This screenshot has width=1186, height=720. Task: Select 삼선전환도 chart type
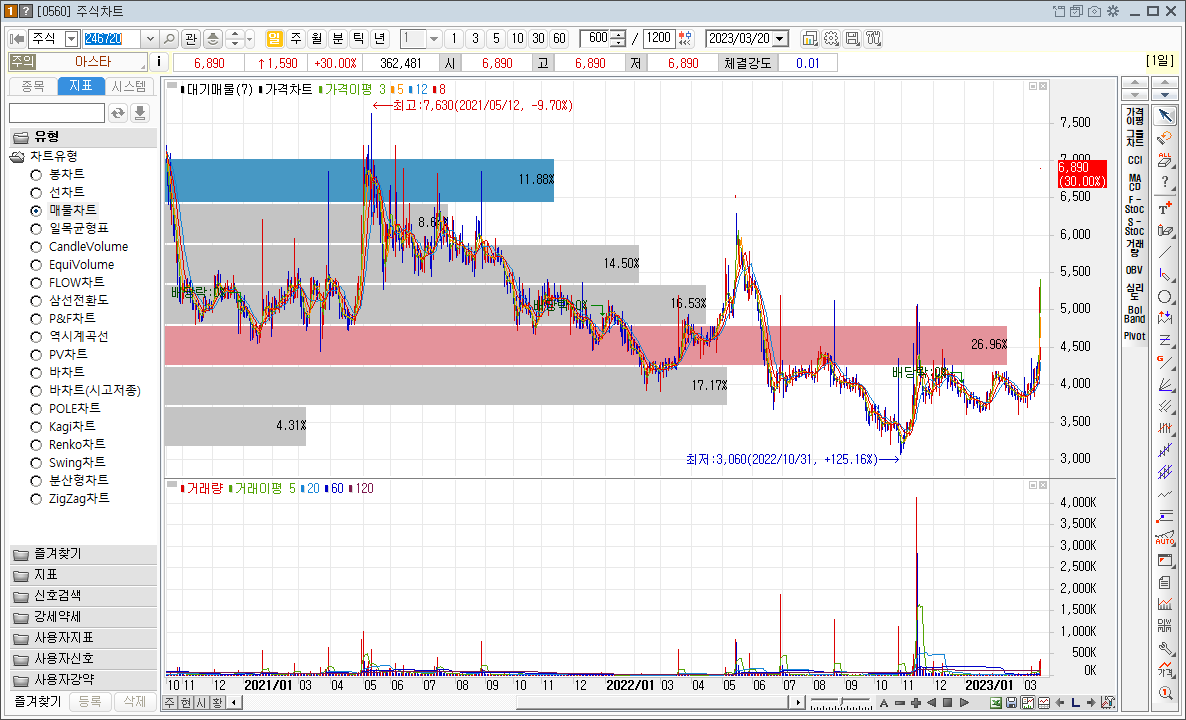[x=36, y=300]
